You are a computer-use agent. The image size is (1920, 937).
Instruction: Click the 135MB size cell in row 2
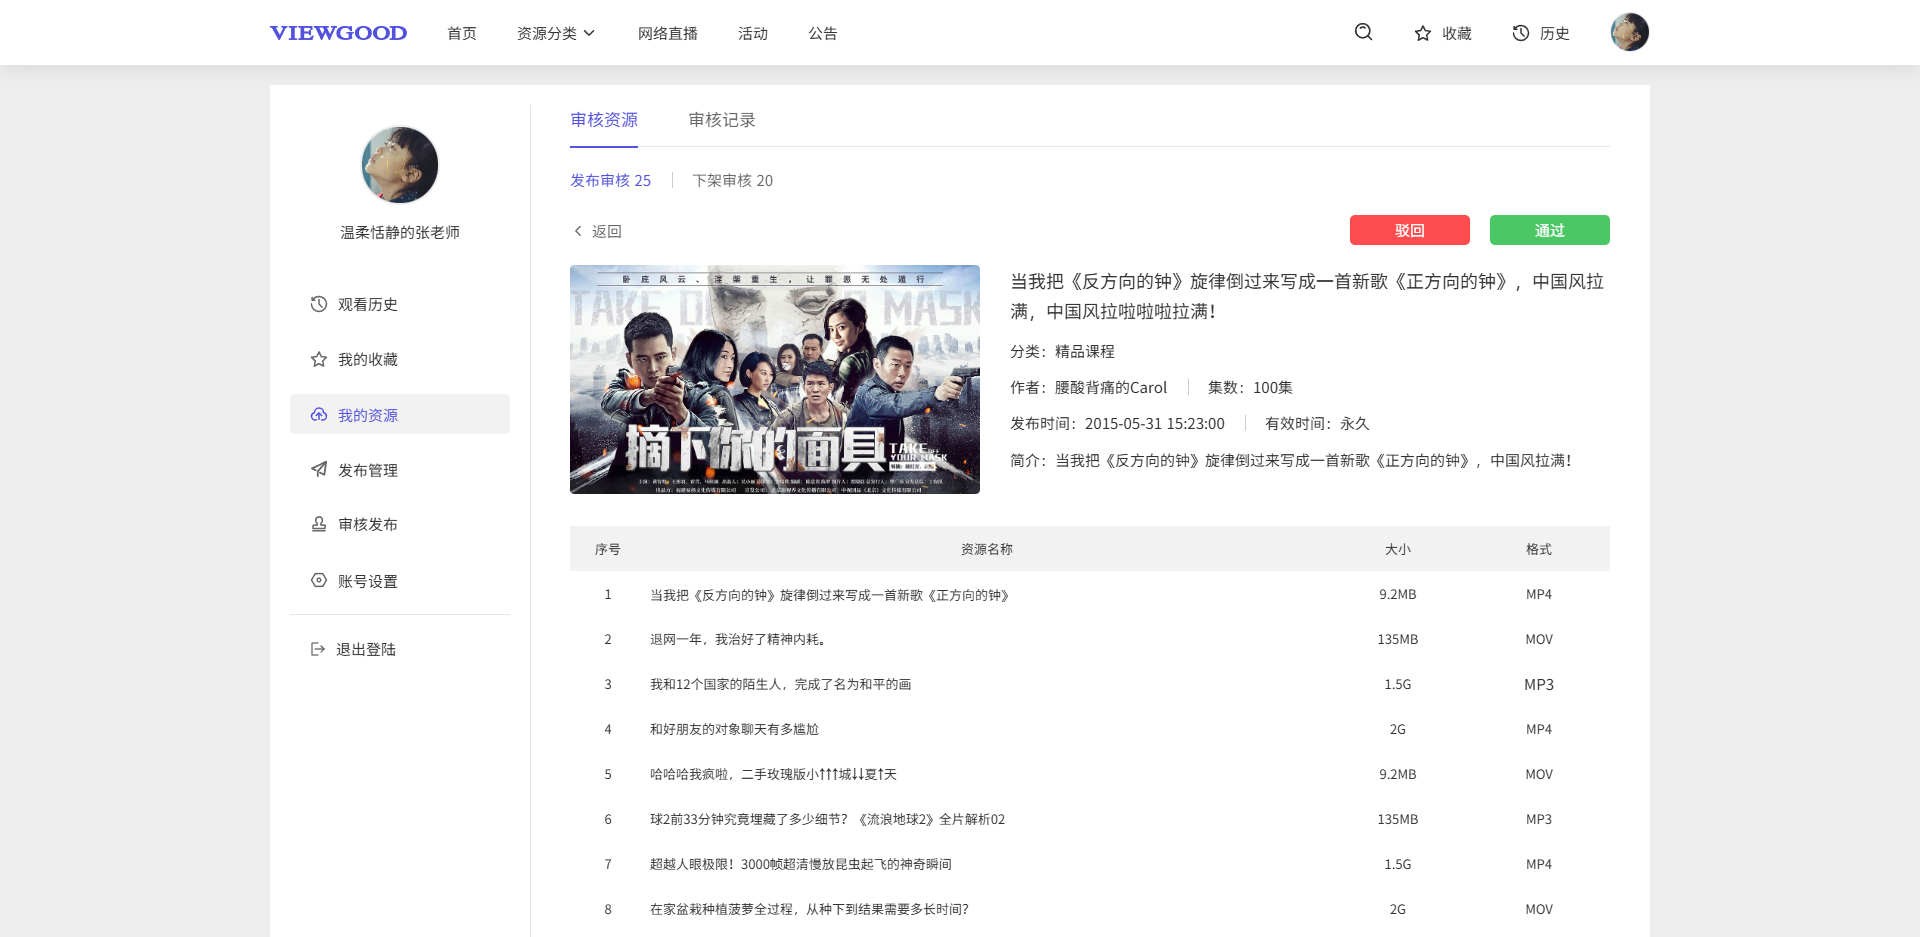coord(1398,639)
